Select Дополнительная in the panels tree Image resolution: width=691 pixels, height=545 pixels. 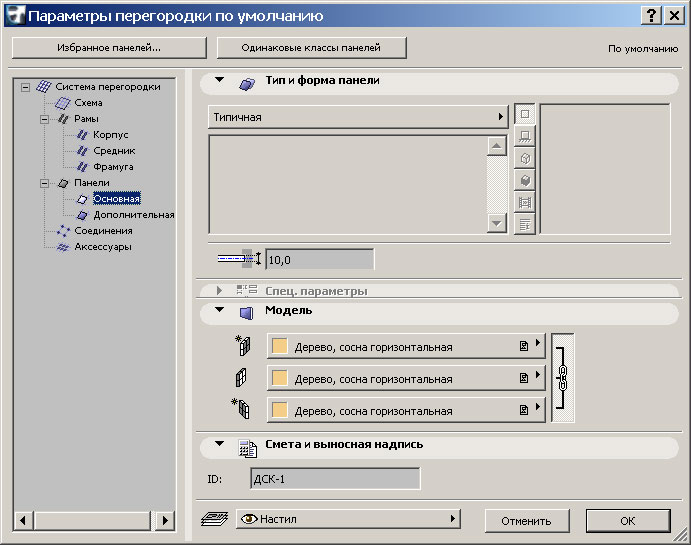[x=133, y=215]
